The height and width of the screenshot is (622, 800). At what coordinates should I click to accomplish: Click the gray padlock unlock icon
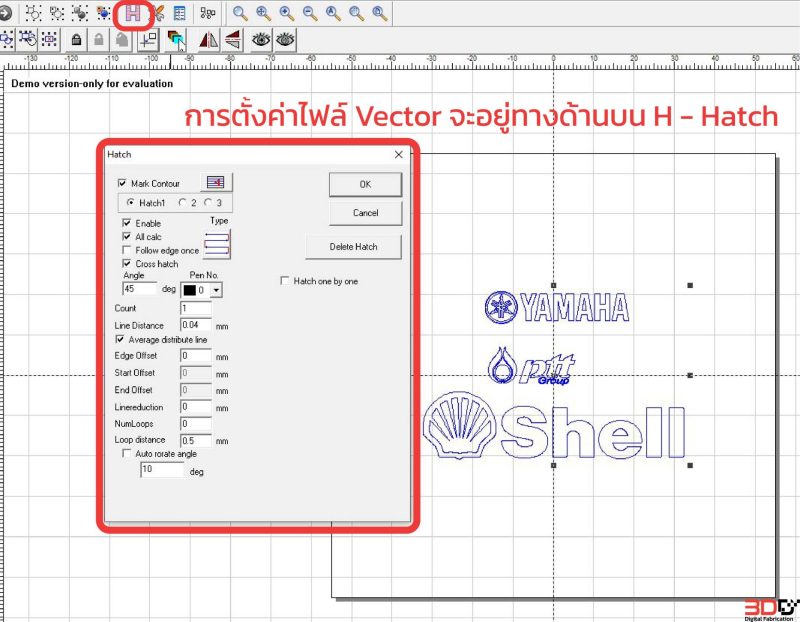tap(99, 39)
